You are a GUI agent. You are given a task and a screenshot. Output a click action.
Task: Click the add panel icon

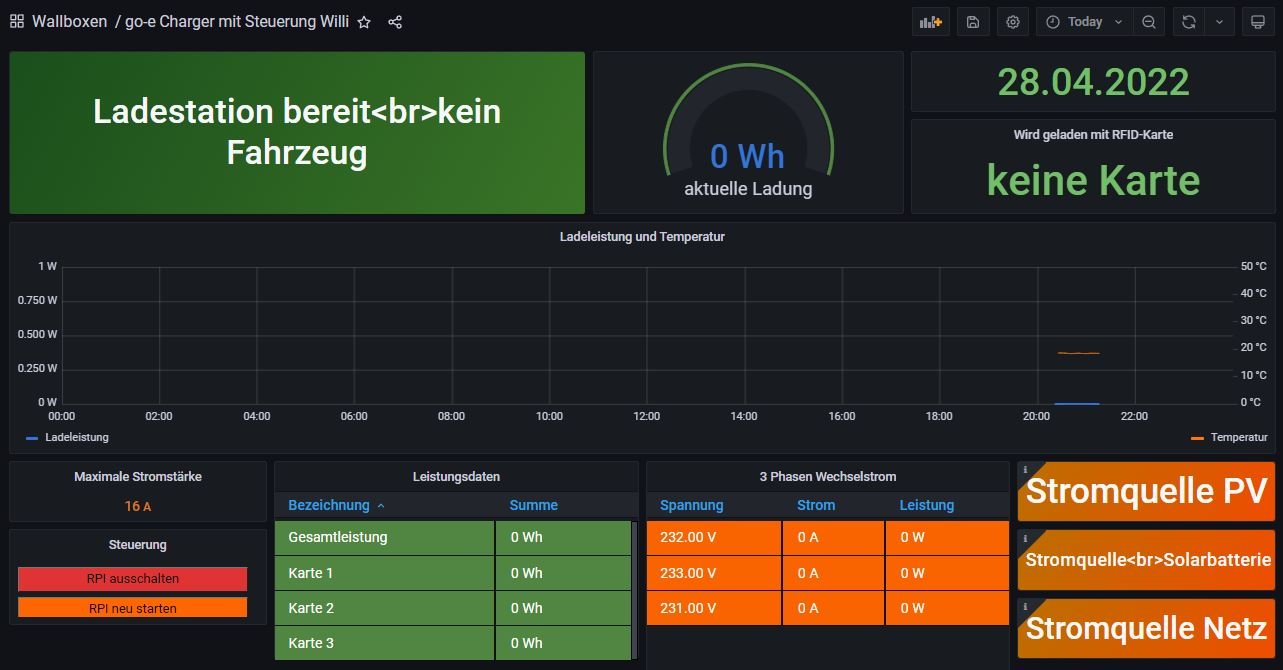point(931,22)
